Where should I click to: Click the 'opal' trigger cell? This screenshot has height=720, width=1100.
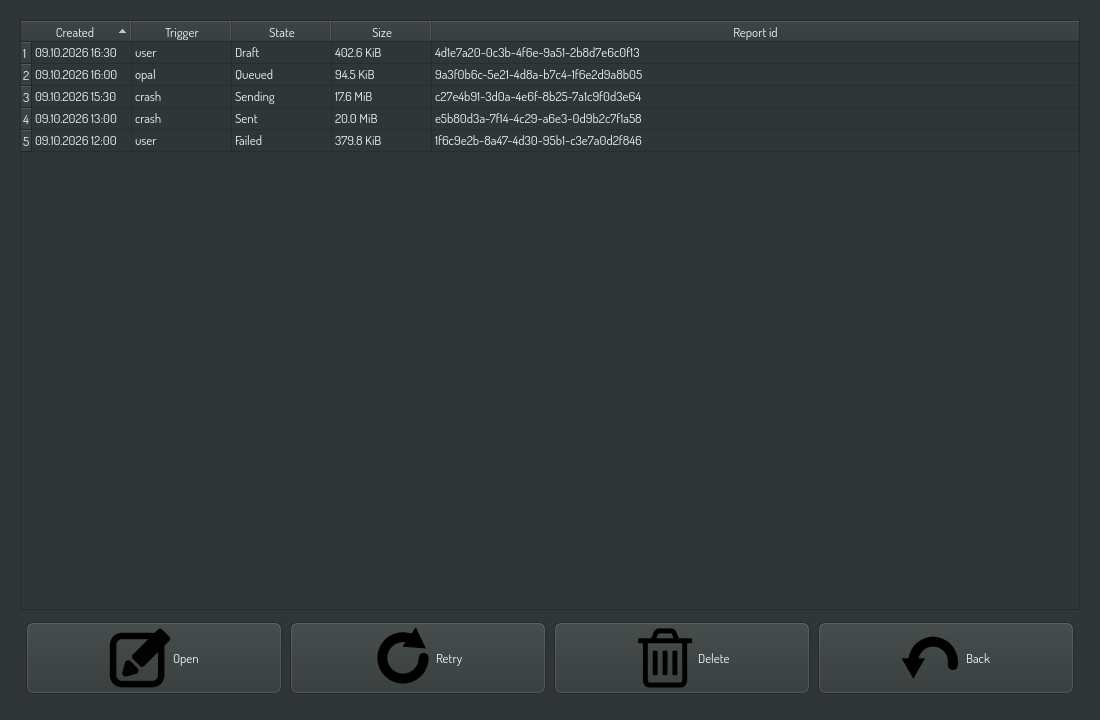click(181, 74)
